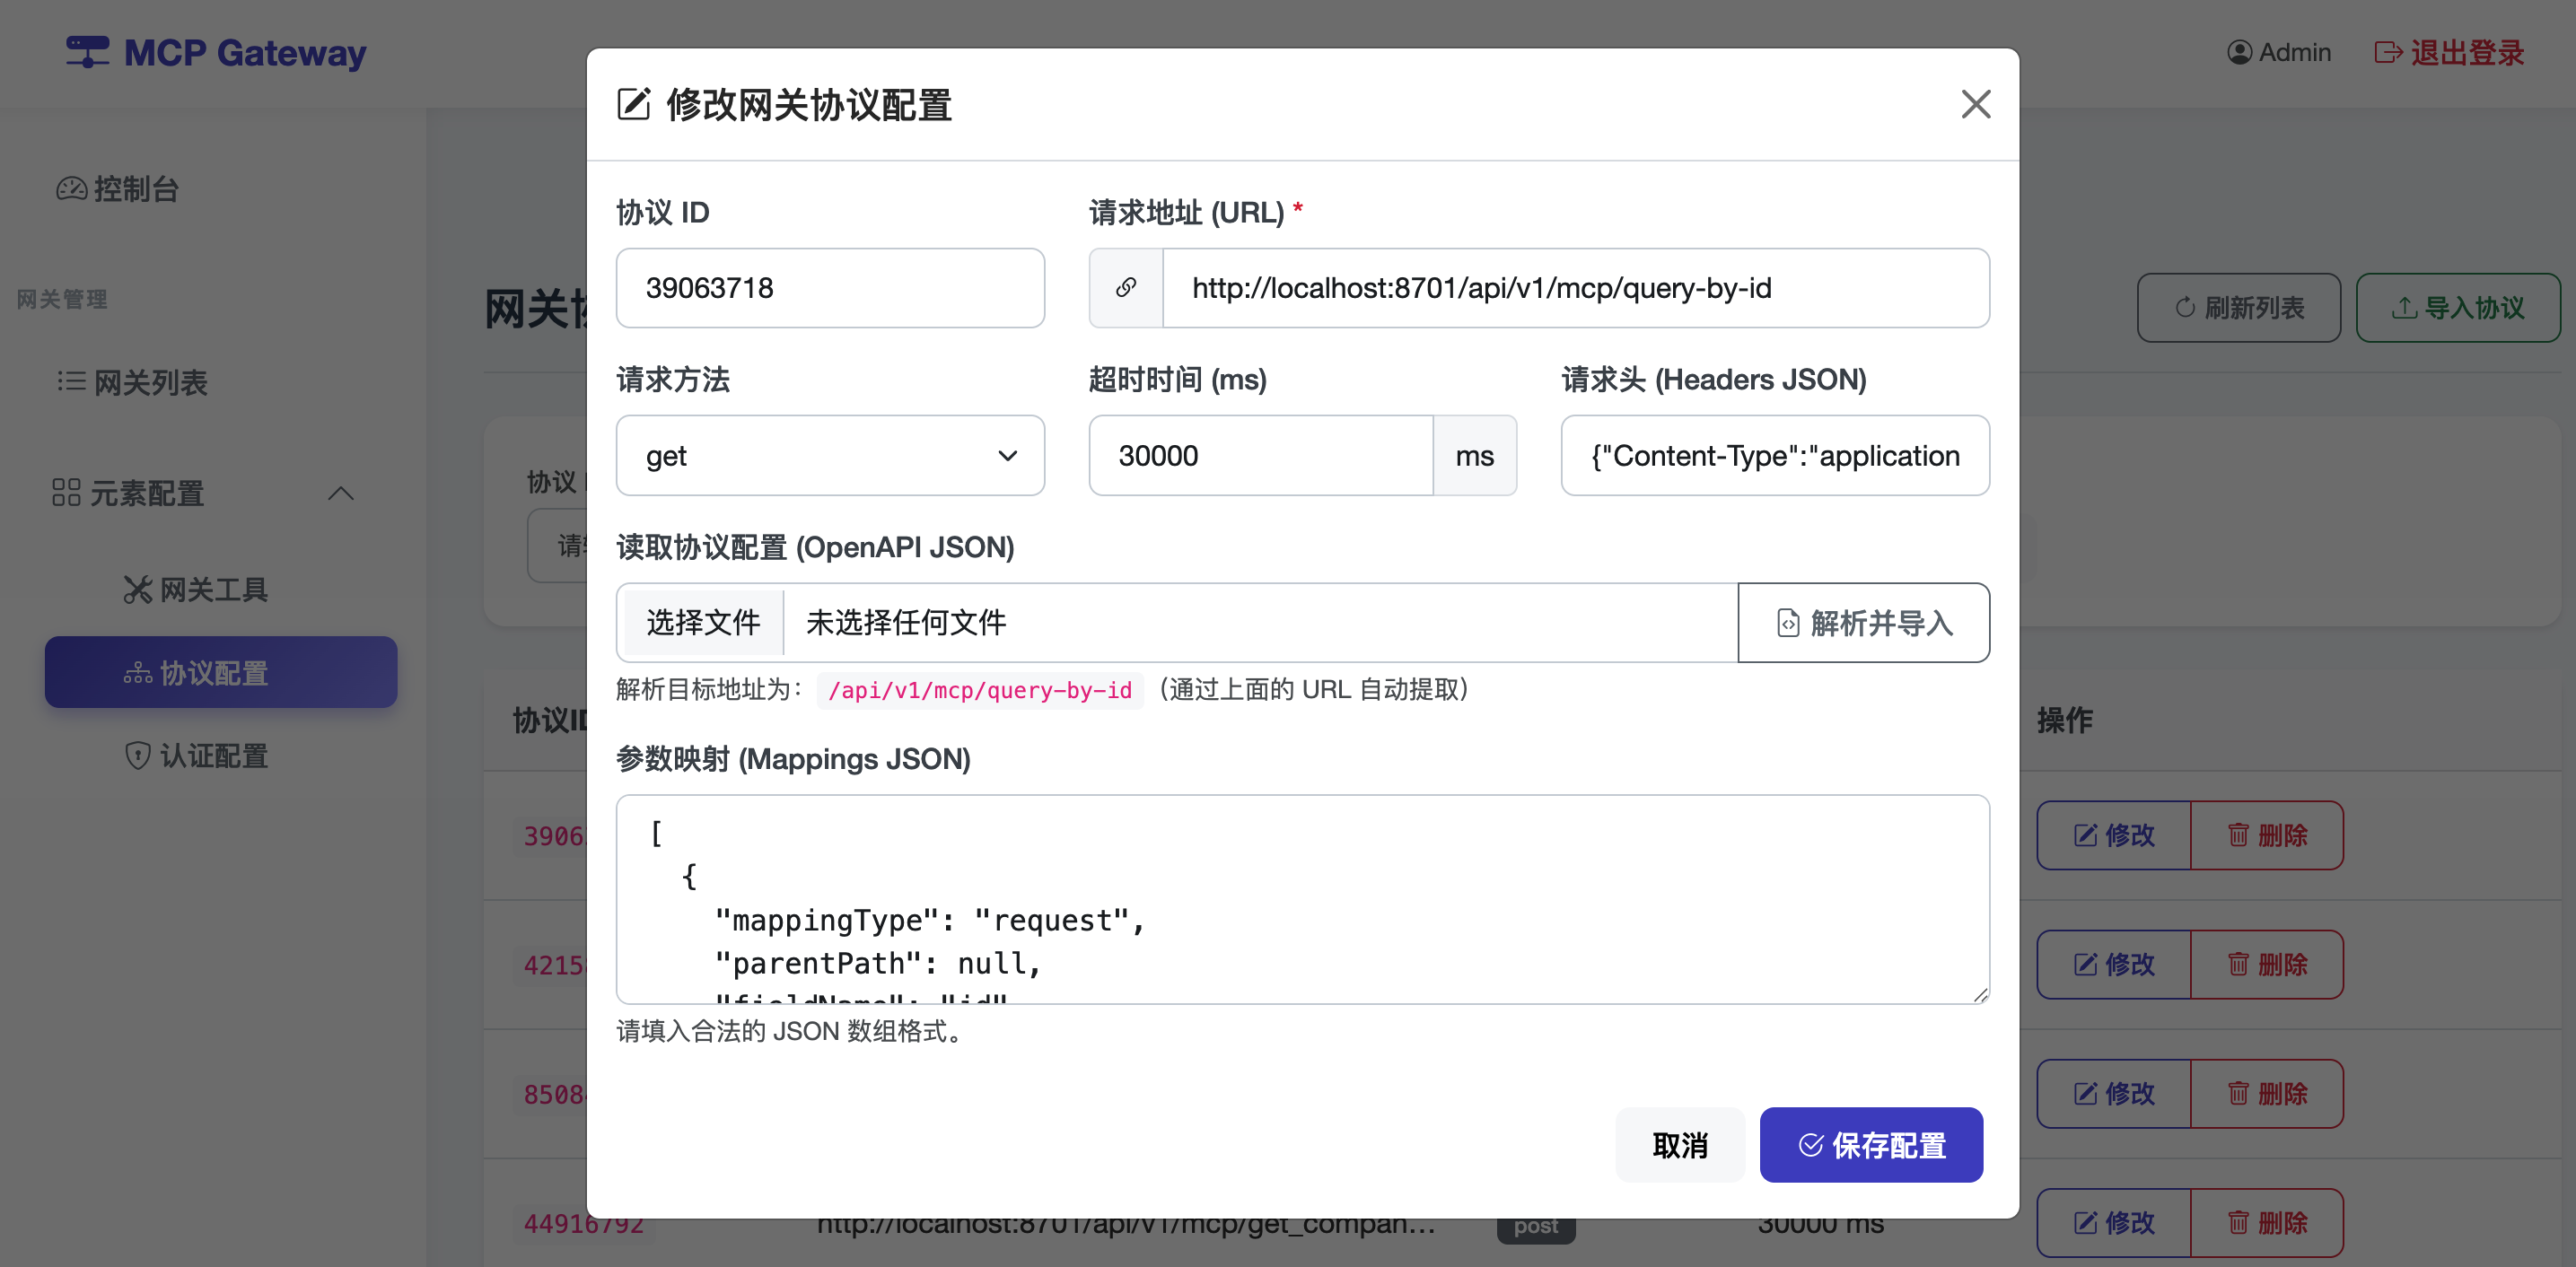Click first row 删除 trash button
The width and height of the screenshot is (2576, 1267).
pos(2266,835)
